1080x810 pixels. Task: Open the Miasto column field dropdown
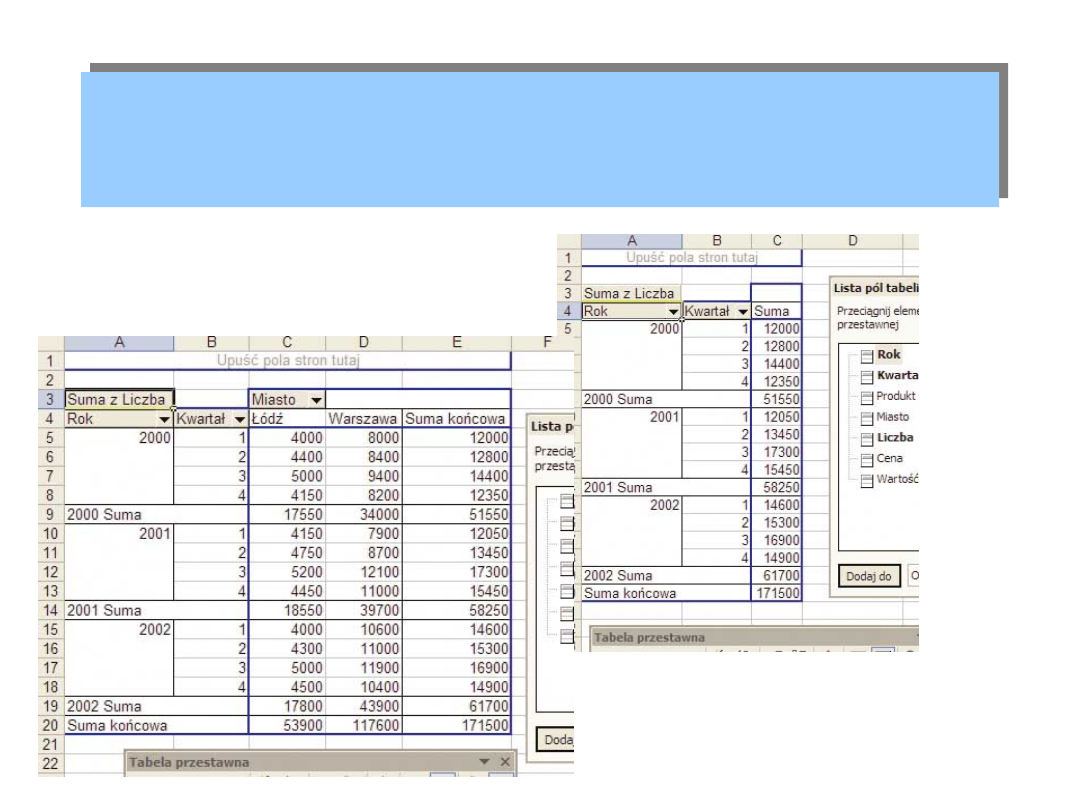[316, 400]
